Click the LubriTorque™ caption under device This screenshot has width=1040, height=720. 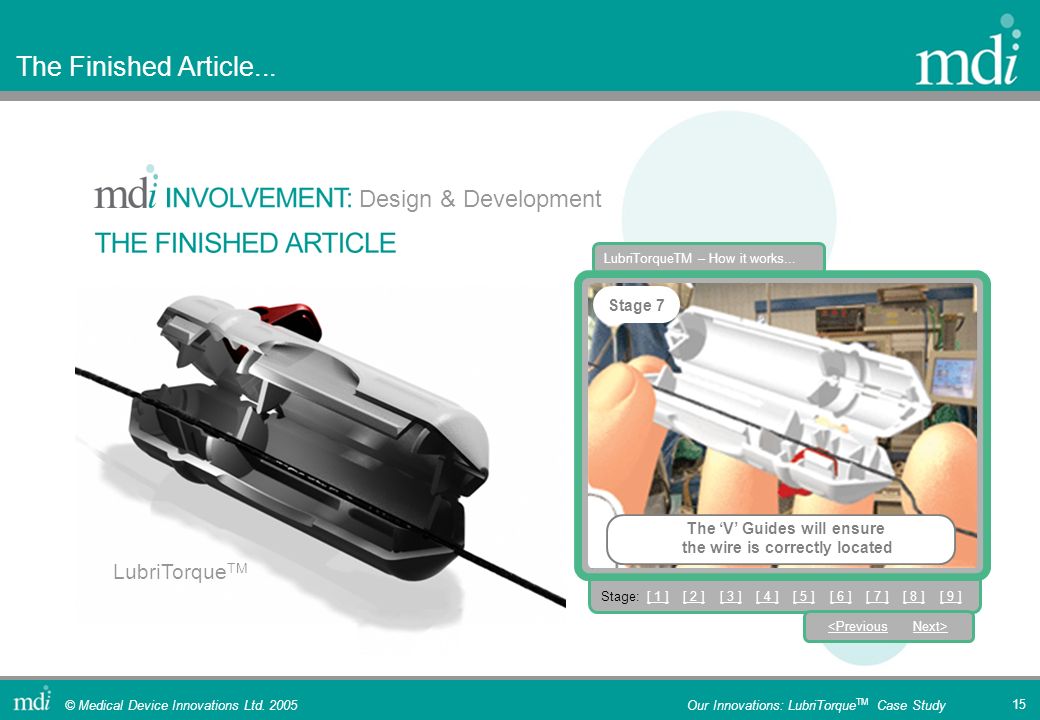coord(180,571)
